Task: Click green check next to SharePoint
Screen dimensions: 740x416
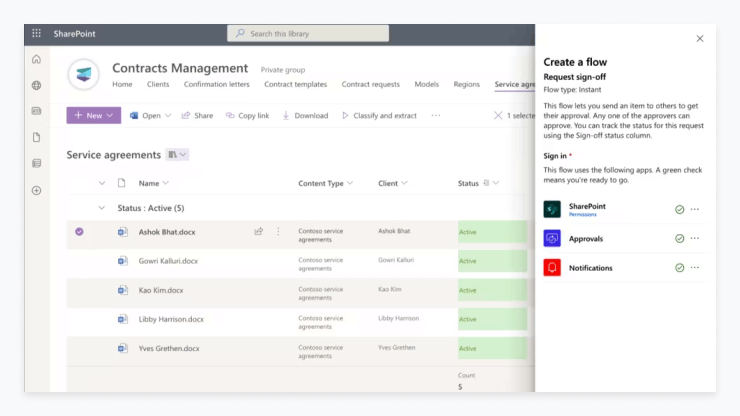Action: (680, 209)
